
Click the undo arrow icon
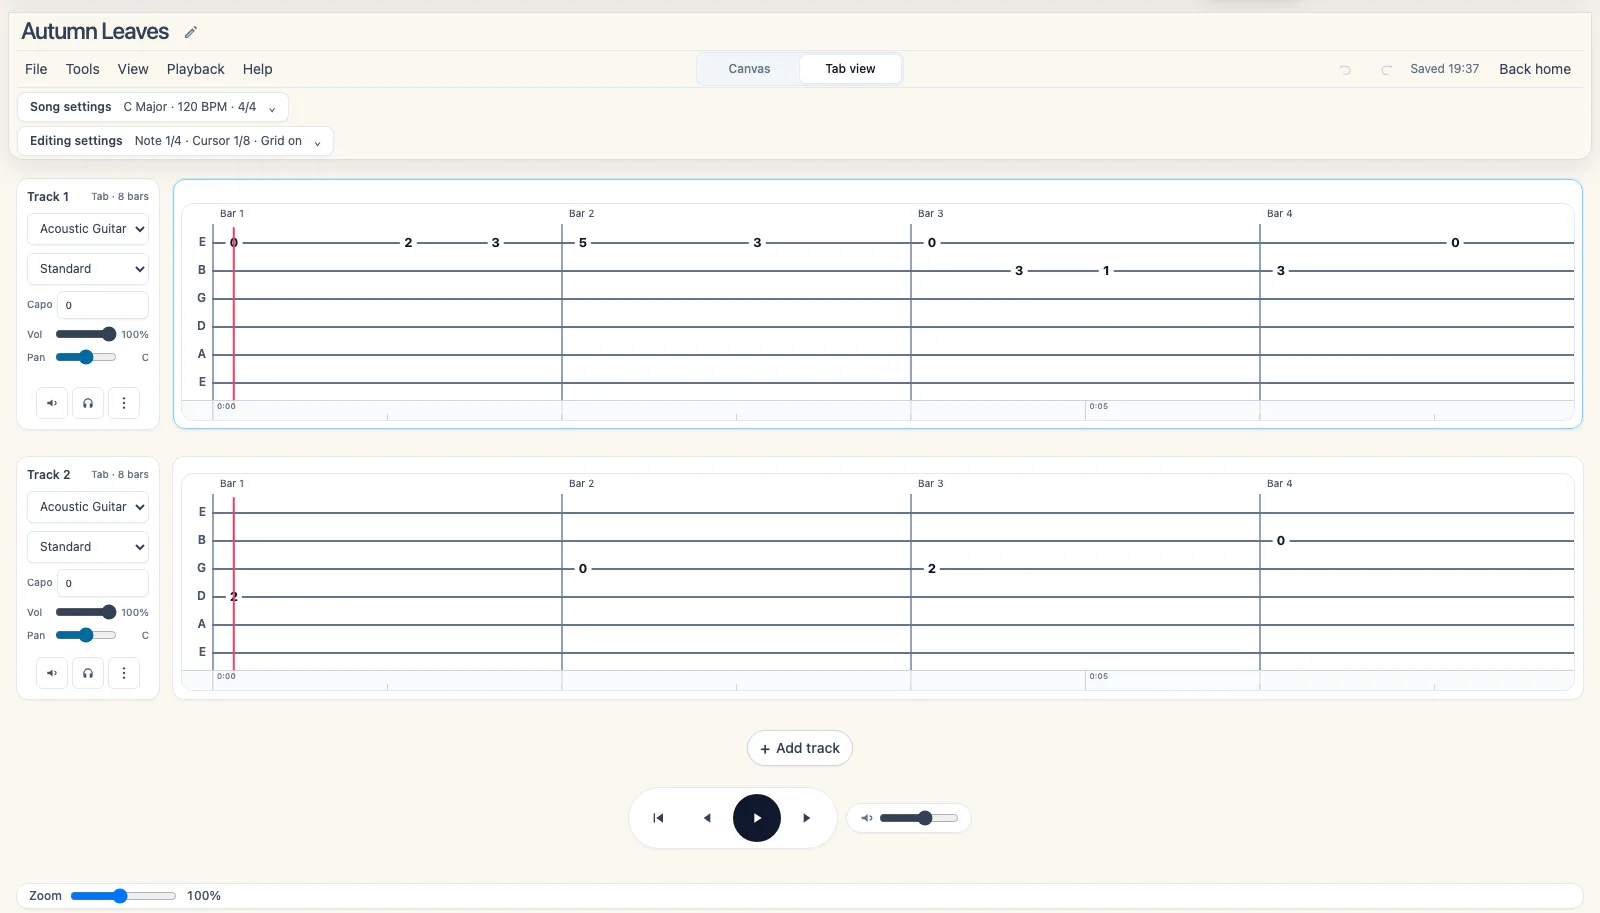coord(1345,70)
